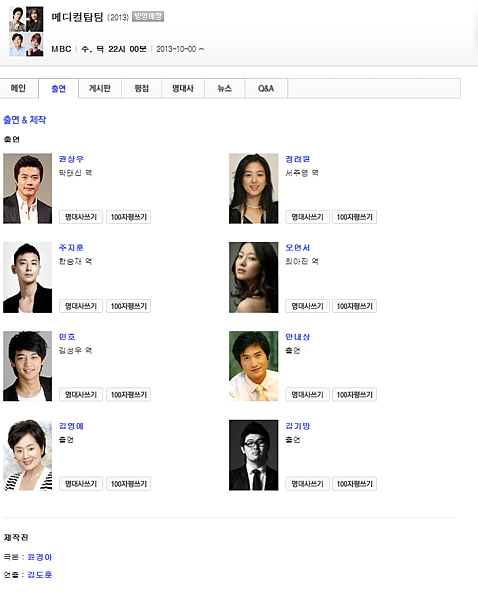Click 100자평쓰기 button for 김기방

coord(354,484)
